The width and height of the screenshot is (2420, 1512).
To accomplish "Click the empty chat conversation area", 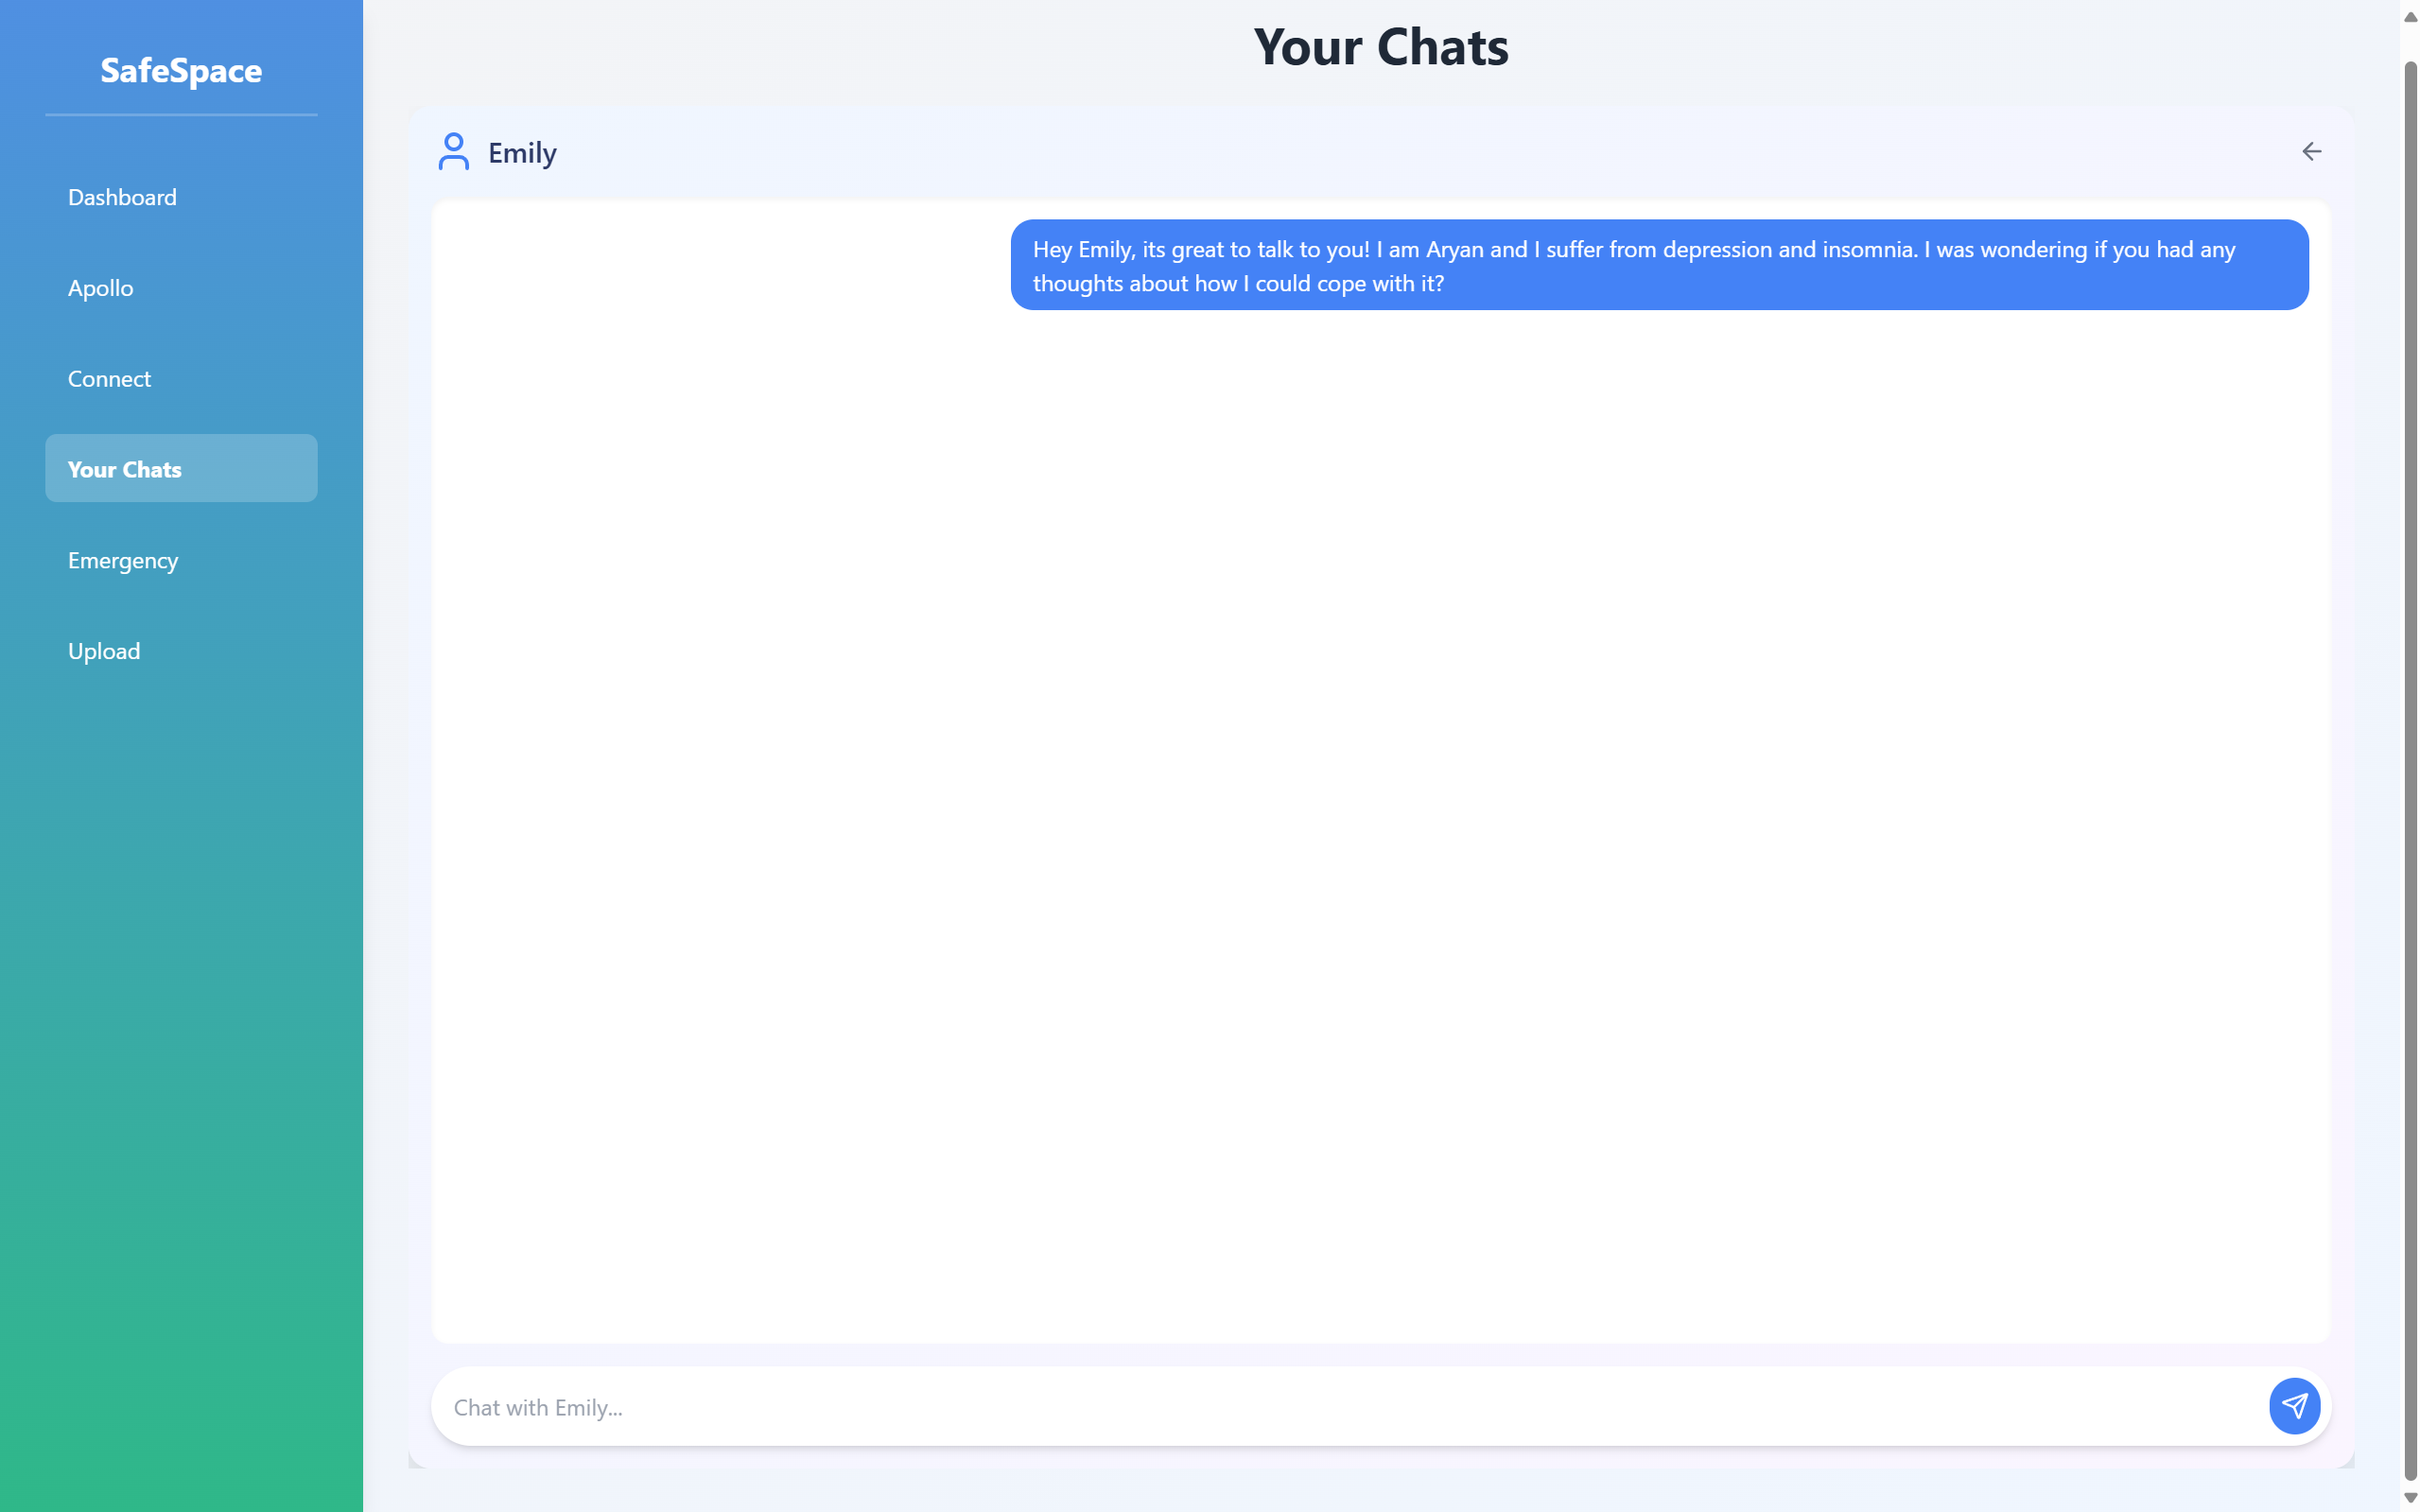I will point(1380,820).
